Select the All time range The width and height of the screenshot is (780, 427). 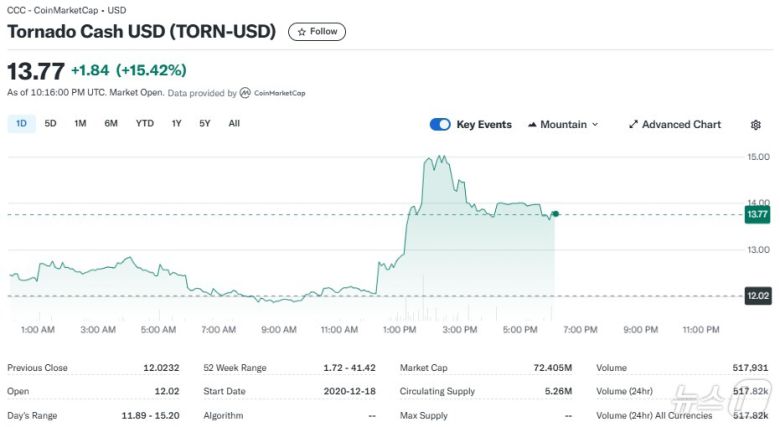(x=234, y=124)
